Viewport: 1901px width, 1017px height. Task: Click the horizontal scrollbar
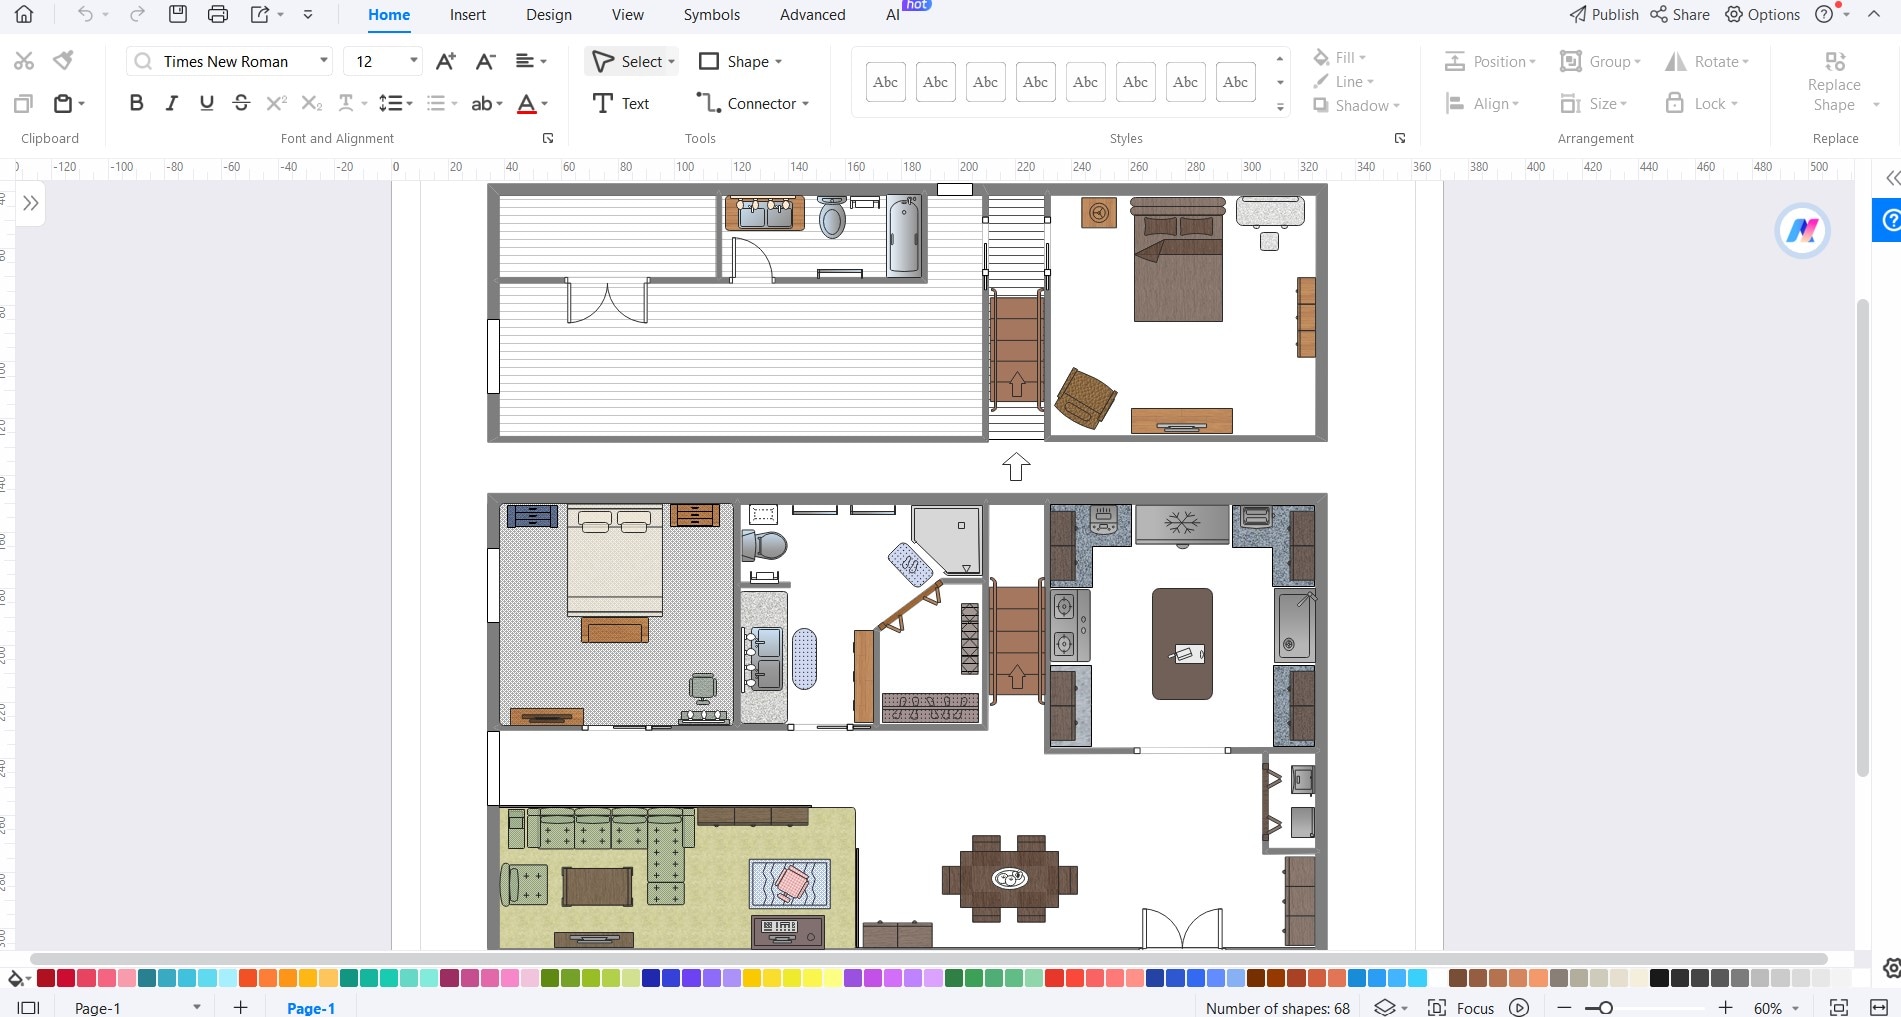[x=928, y=958]
